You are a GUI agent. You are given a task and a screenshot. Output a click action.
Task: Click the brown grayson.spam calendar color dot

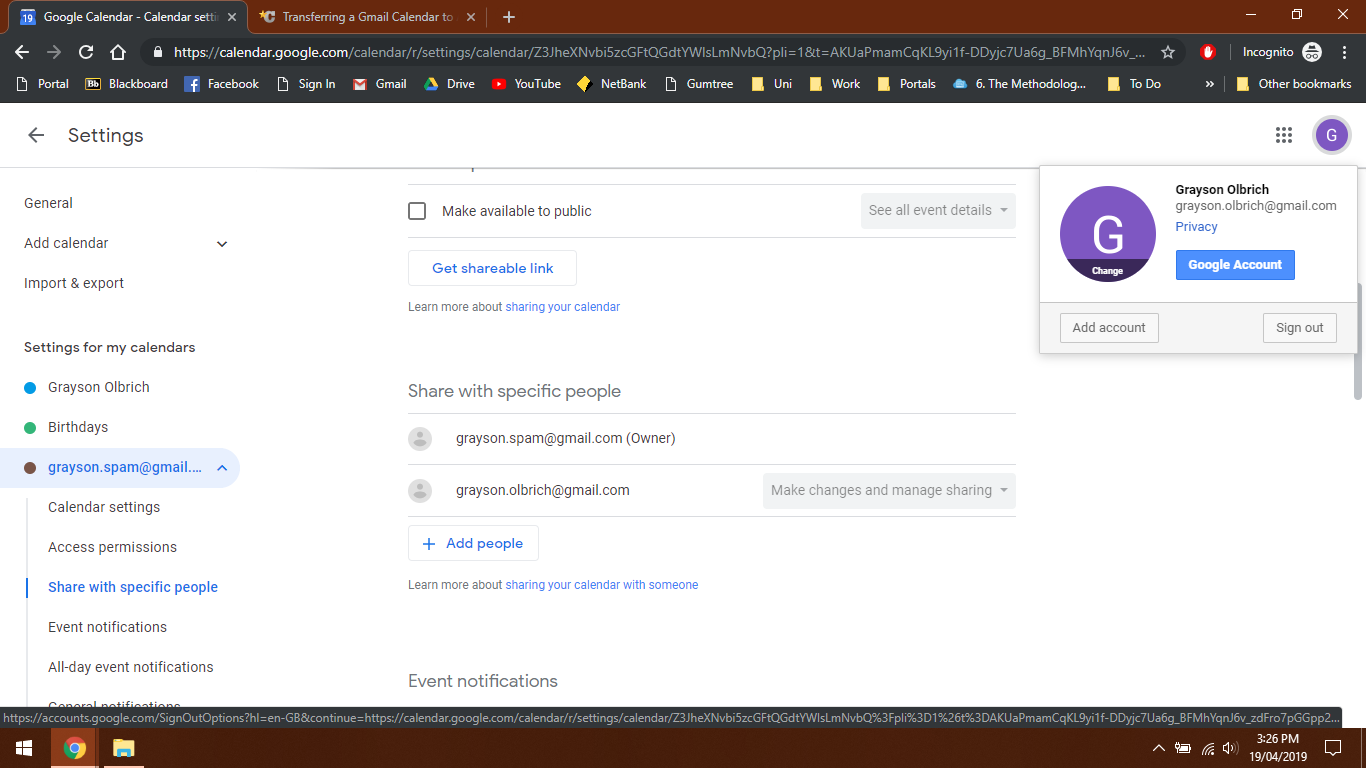[30, 467]
